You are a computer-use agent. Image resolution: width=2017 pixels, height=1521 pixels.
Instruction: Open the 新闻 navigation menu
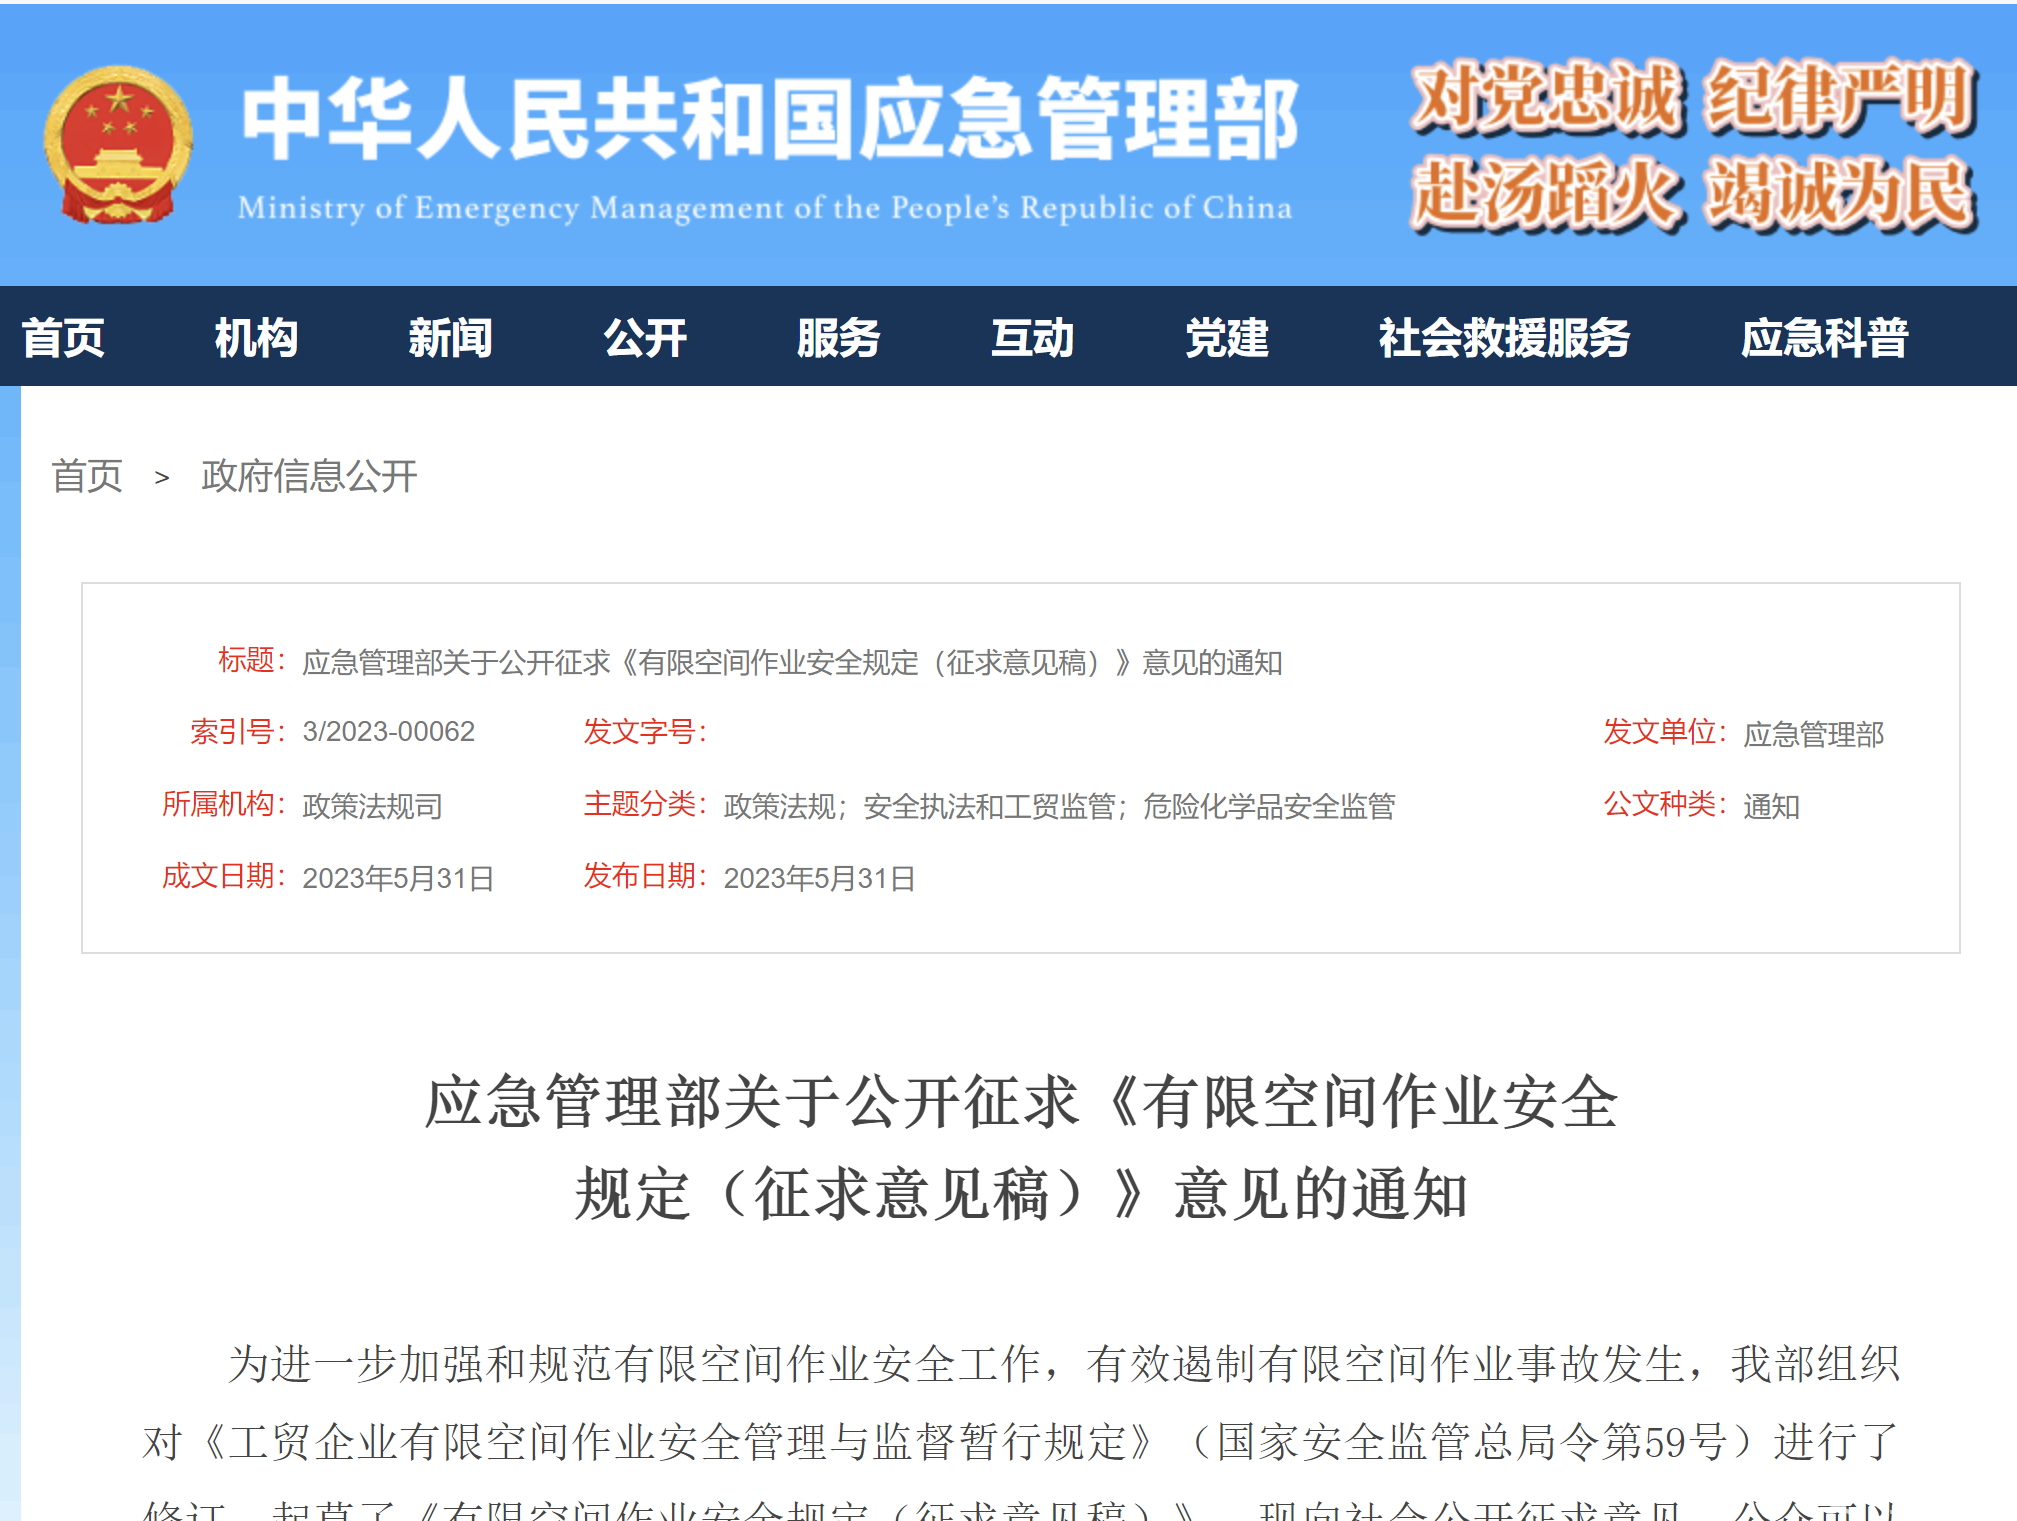[x=450, y=338]
